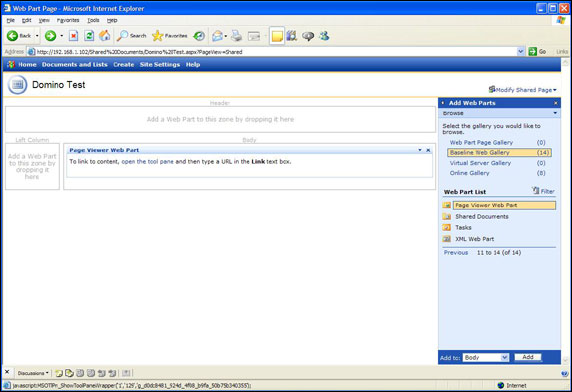The image size is (572, 392).
Task: Select XML Web Part in list
Action: [474, 239]
